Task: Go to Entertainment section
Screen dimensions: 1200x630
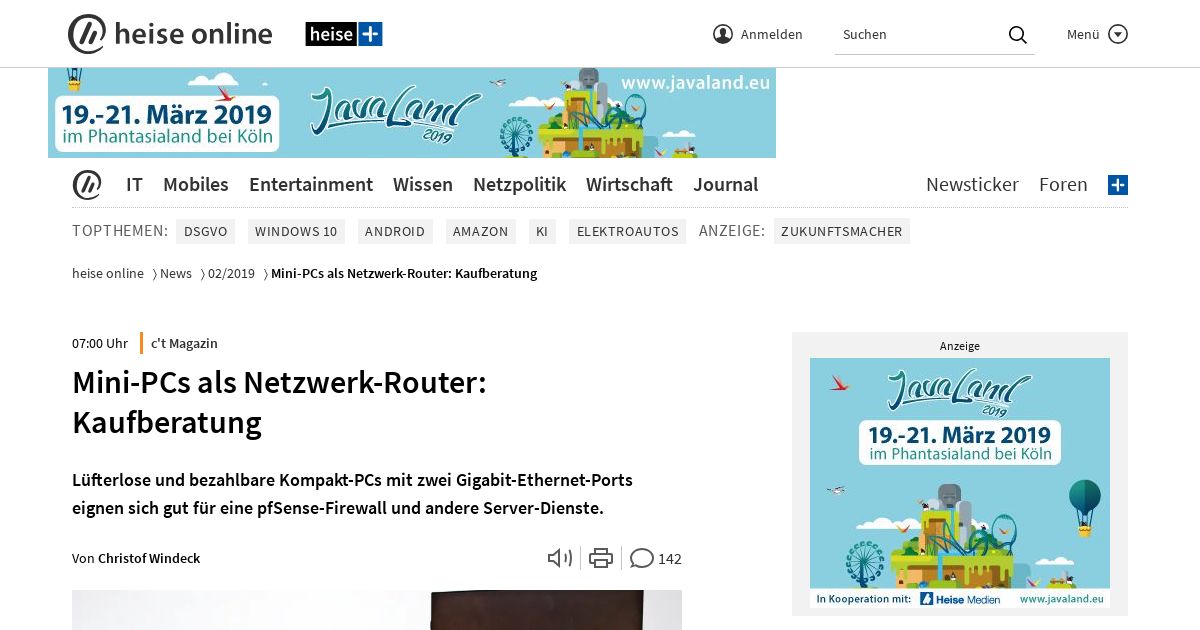Action: tap(311, 184)
